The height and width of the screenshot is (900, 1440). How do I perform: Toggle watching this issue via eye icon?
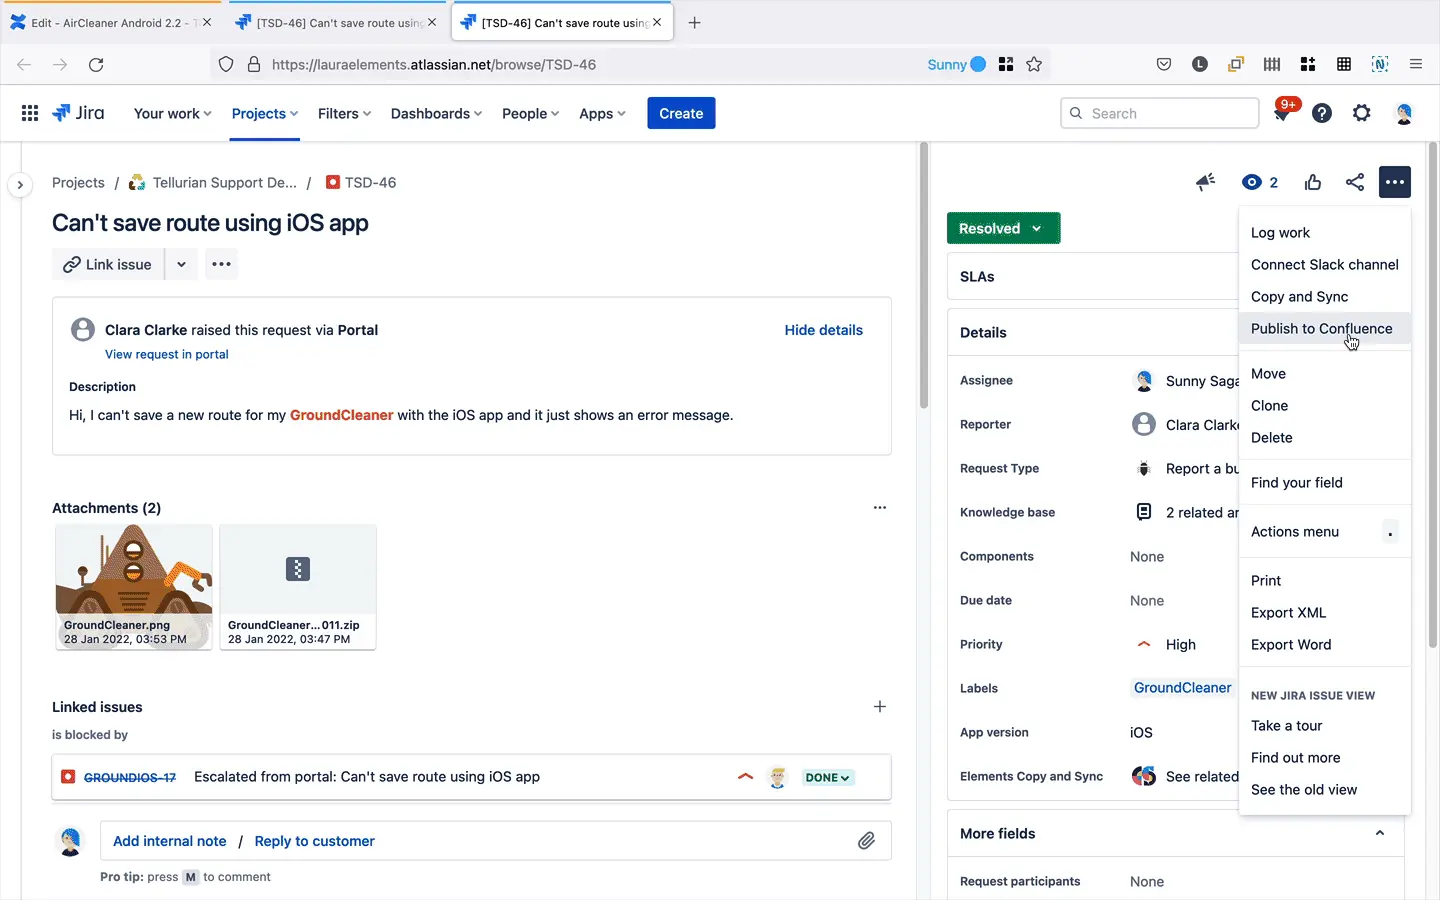pos(1251,182)
